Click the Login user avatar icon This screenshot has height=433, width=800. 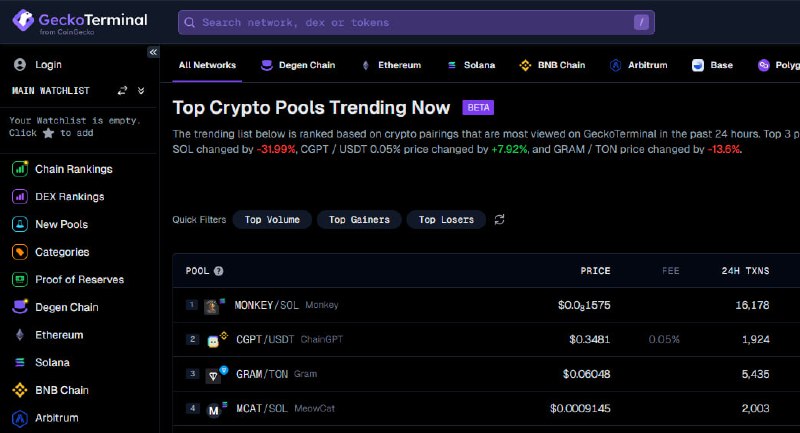click(x=20, y=65)
